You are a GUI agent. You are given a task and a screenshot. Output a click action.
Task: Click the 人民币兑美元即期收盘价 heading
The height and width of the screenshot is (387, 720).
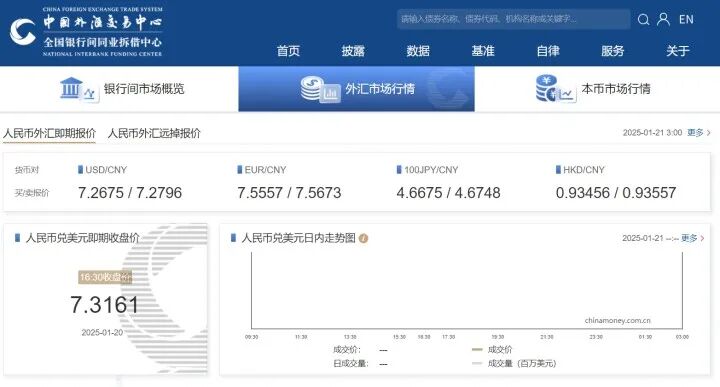[83, 238]
